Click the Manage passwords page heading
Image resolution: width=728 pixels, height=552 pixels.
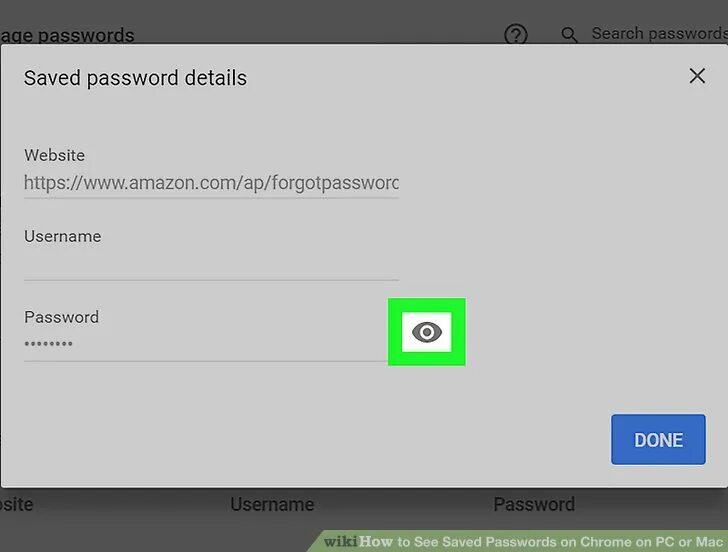click(x=67, y=35)
